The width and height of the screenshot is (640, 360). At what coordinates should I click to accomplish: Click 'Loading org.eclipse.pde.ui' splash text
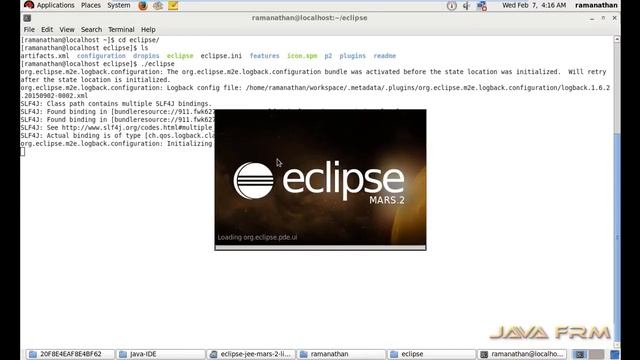(x=258, y=237)
